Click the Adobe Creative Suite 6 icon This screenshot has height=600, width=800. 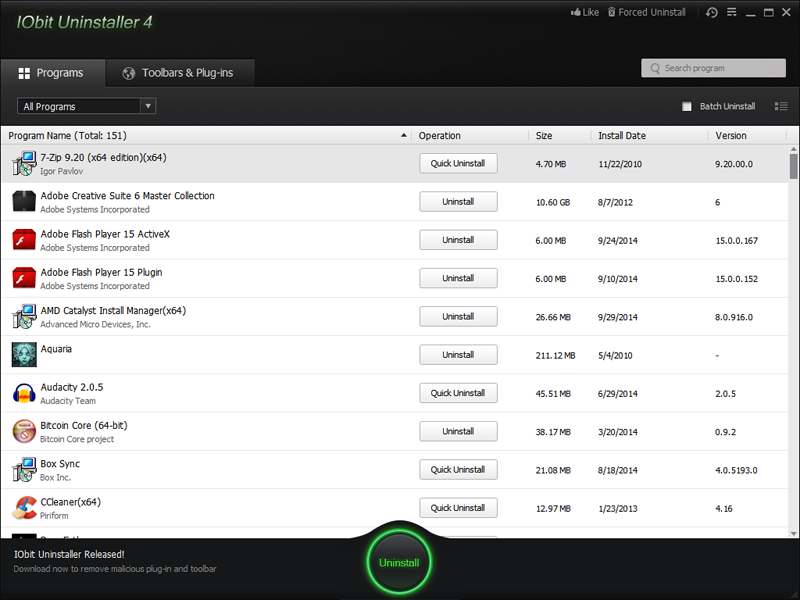tap(24, 202)
